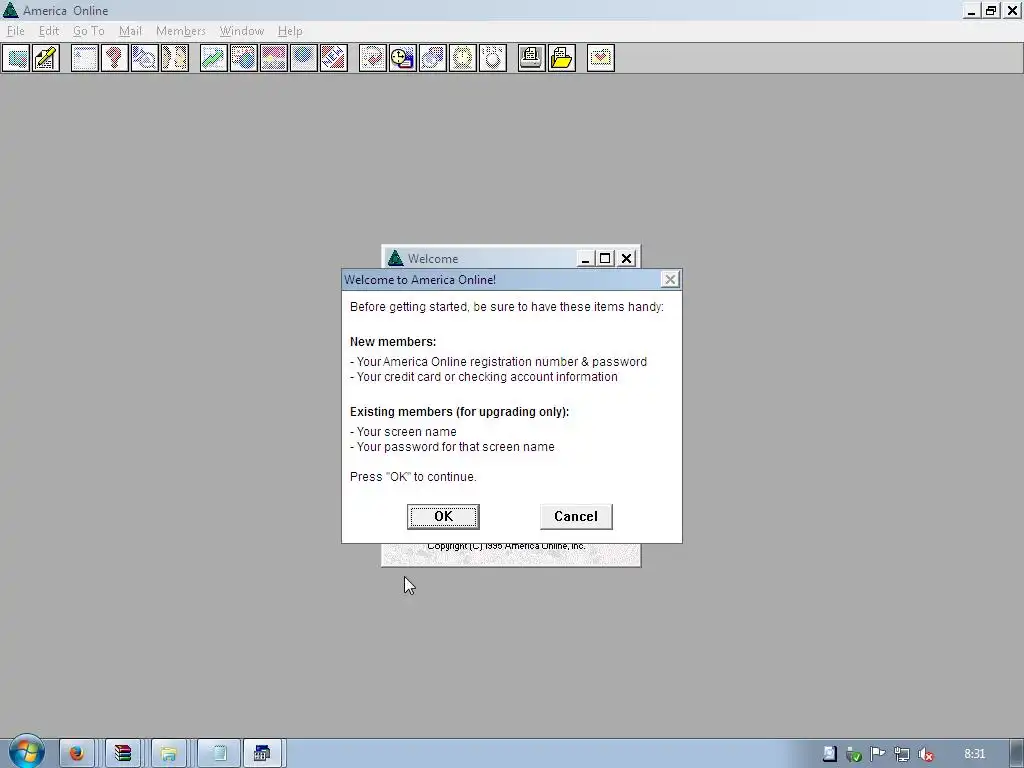Screen dimensions: 1024x768
Task: Open today's news globe icon
Action: [x=244, y=58]
